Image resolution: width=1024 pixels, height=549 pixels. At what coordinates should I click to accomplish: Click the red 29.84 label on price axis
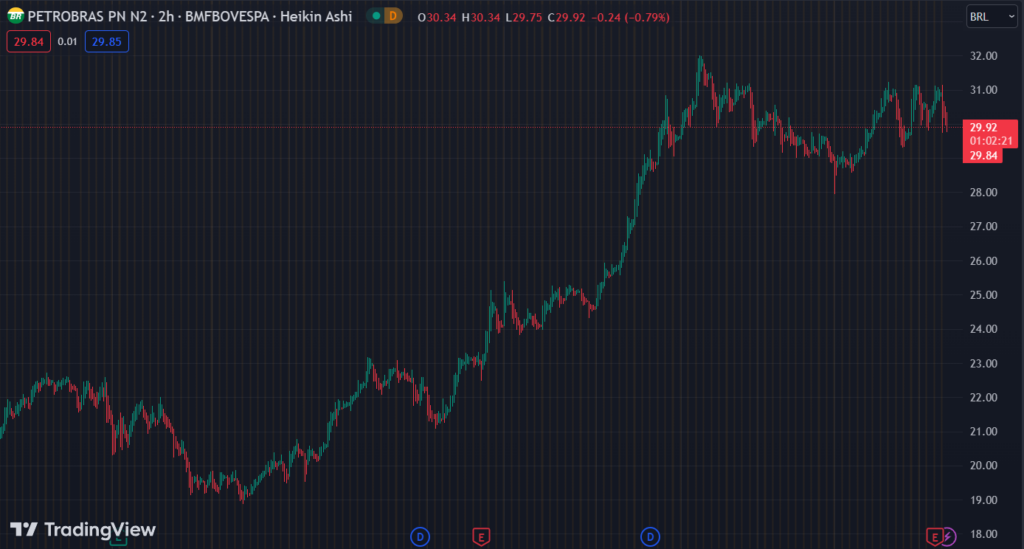pos(983,155)
